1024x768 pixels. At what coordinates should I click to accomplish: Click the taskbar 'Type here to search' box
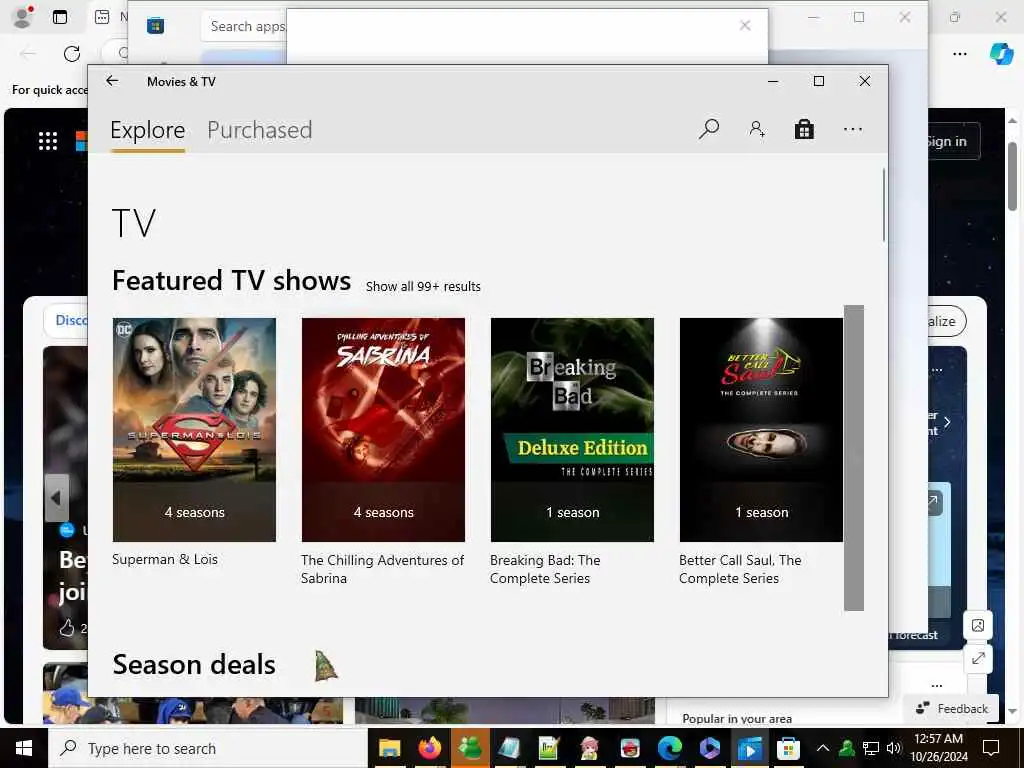point(208,748)
